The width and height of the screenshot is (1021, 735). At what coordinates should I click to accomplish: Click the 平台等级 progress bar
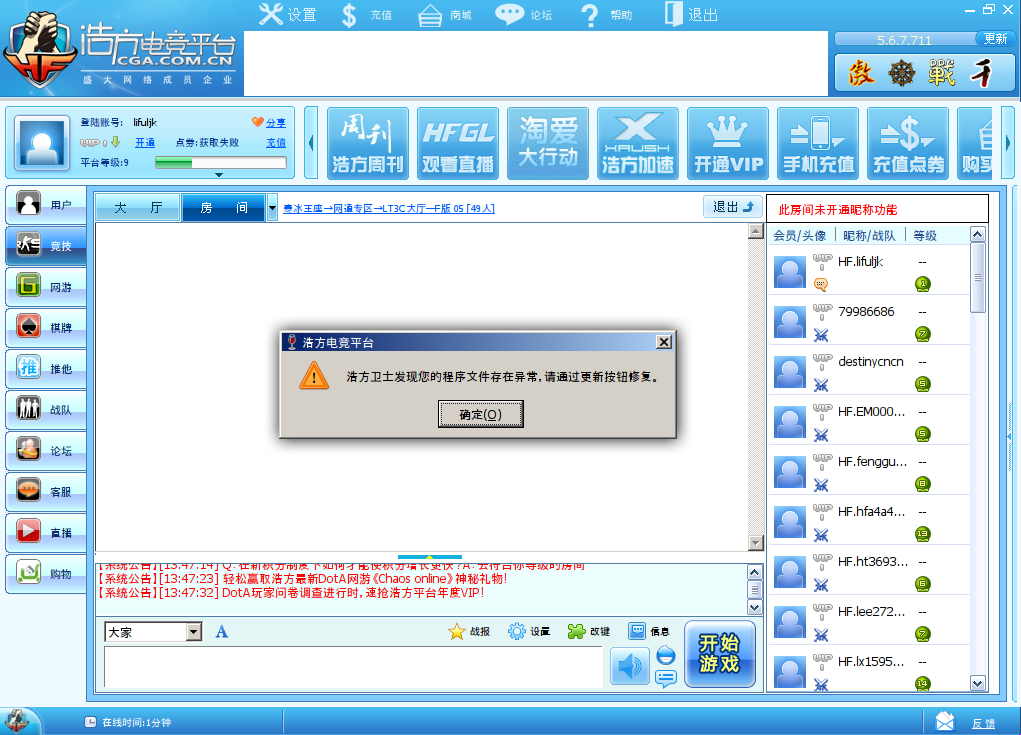click(x=221, y=163)
